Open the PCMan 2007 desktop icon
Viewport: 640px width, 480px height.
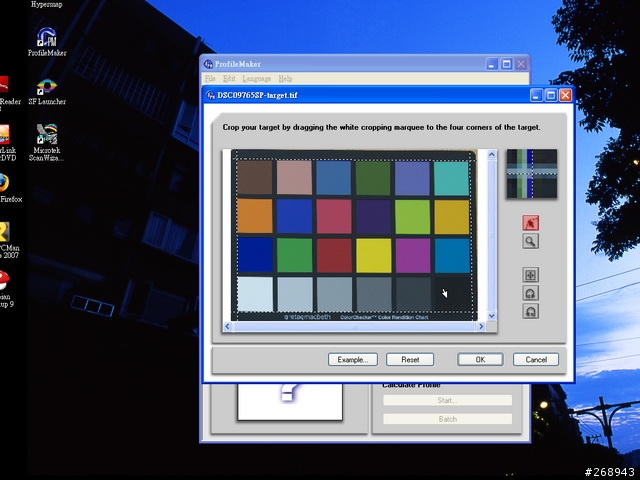(x=8, y=241)
